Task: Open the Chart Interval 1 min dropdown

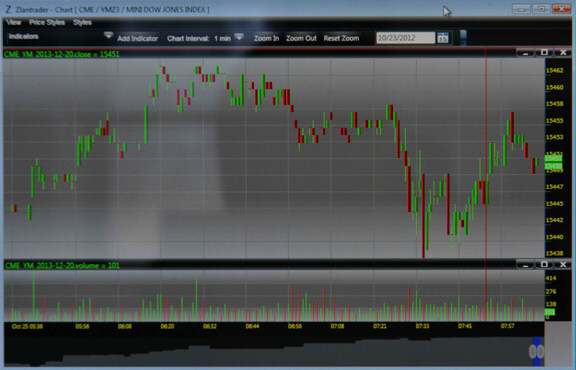Action: [239, 37]
